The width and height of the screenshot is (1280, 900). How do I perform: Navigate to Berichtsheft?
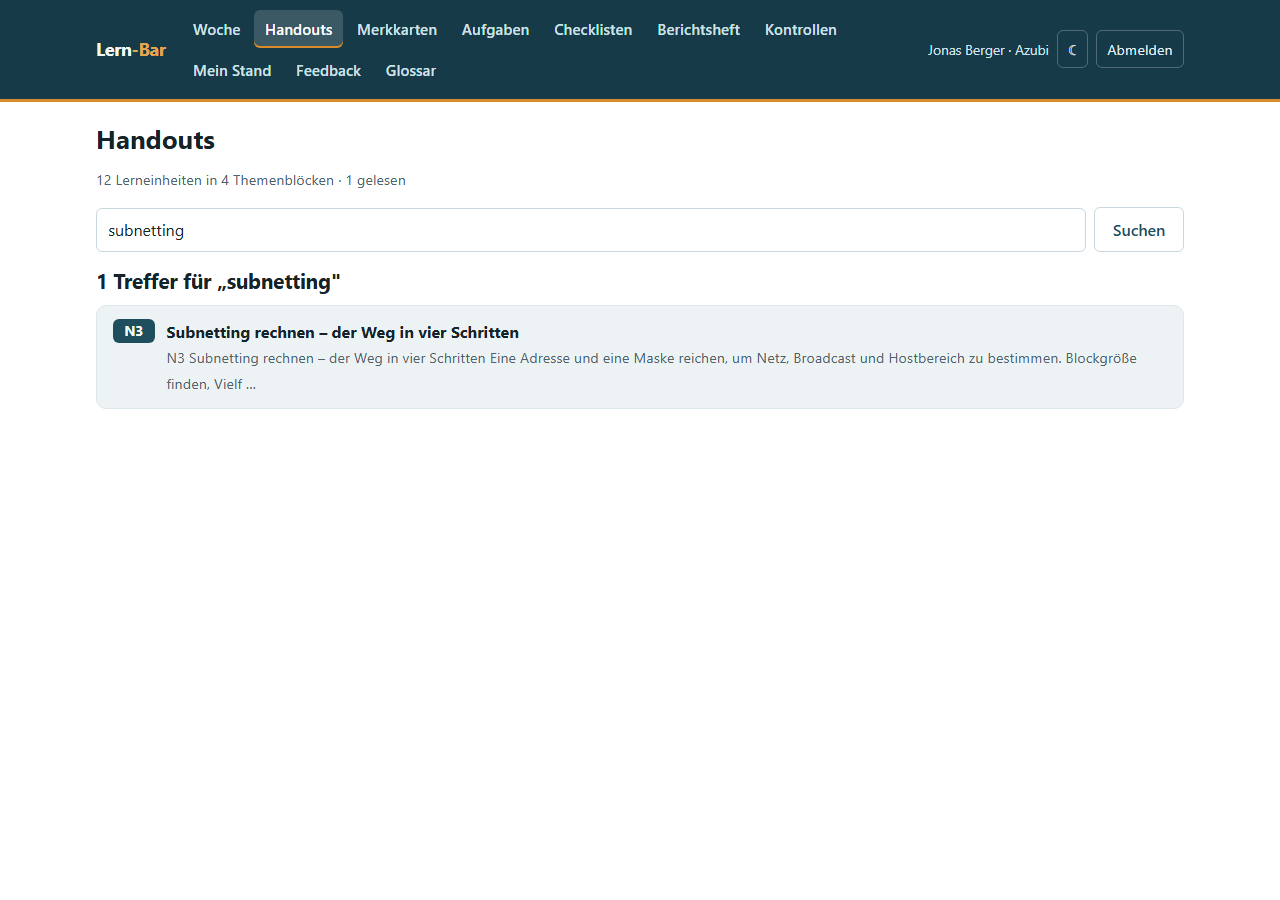click(699, 29)
